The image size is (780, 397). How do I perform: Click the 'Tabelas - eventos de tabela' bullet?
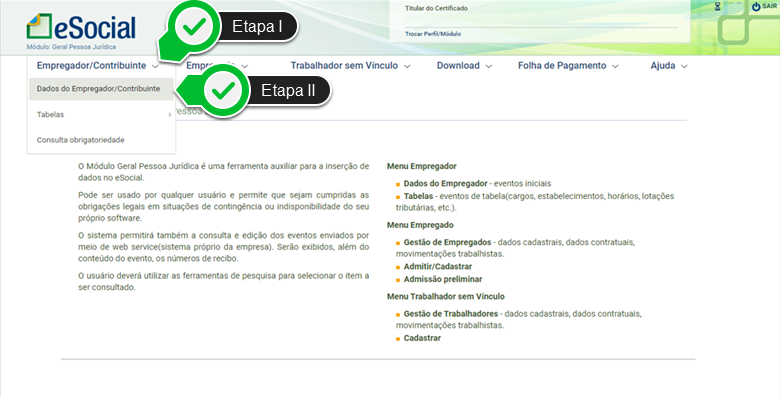tap(535, 202)
